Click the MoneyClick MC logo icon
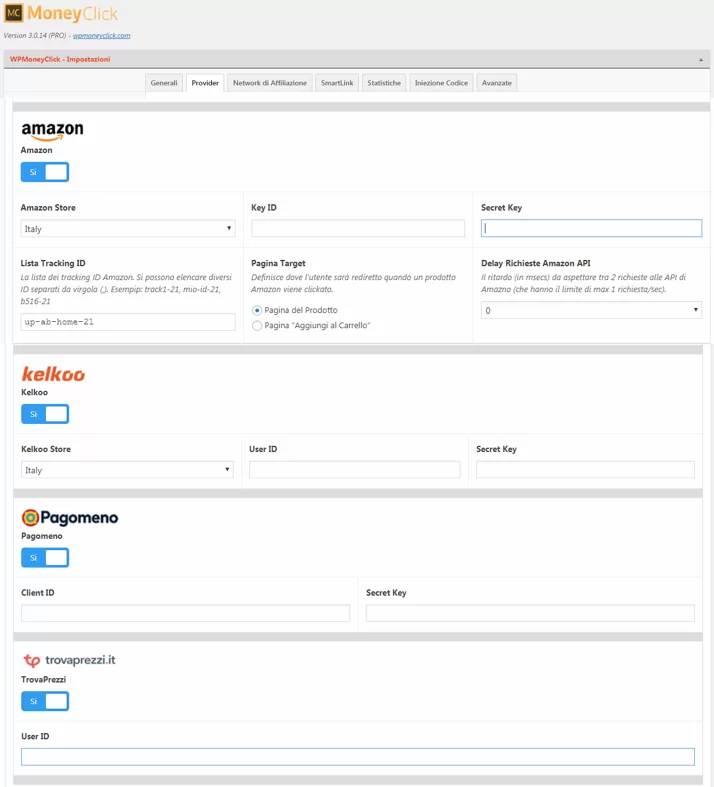Viewport: 714px width, 787px height. click(x=14, y=13)
